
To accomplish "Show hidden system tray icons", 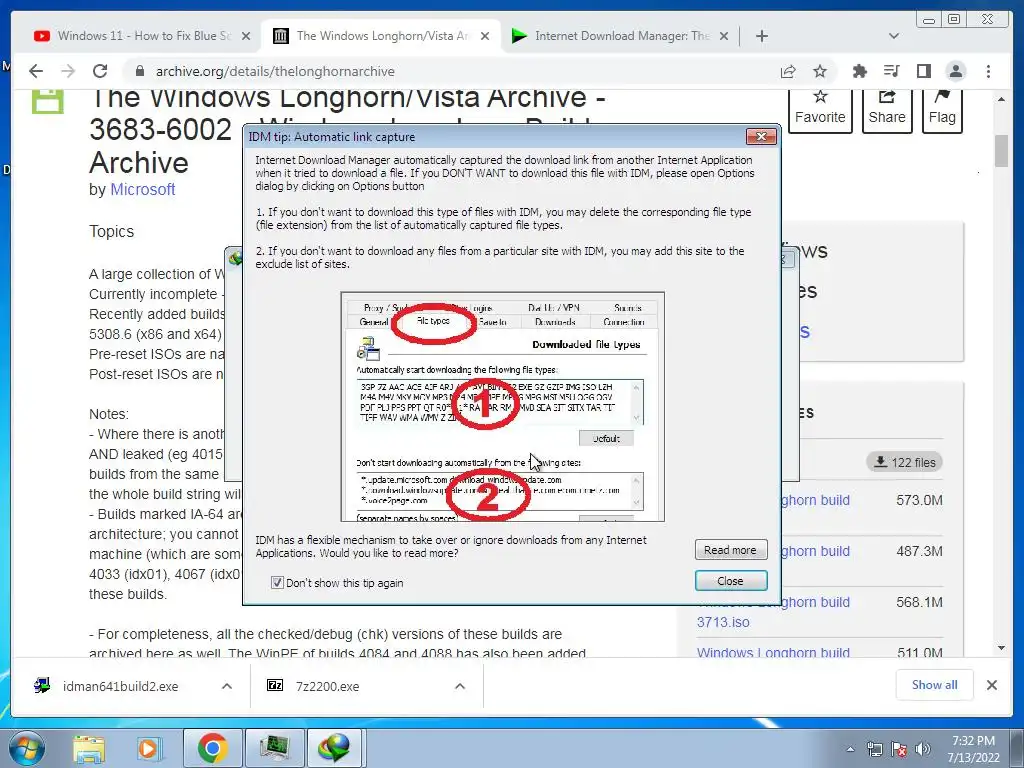I will 850,750.
